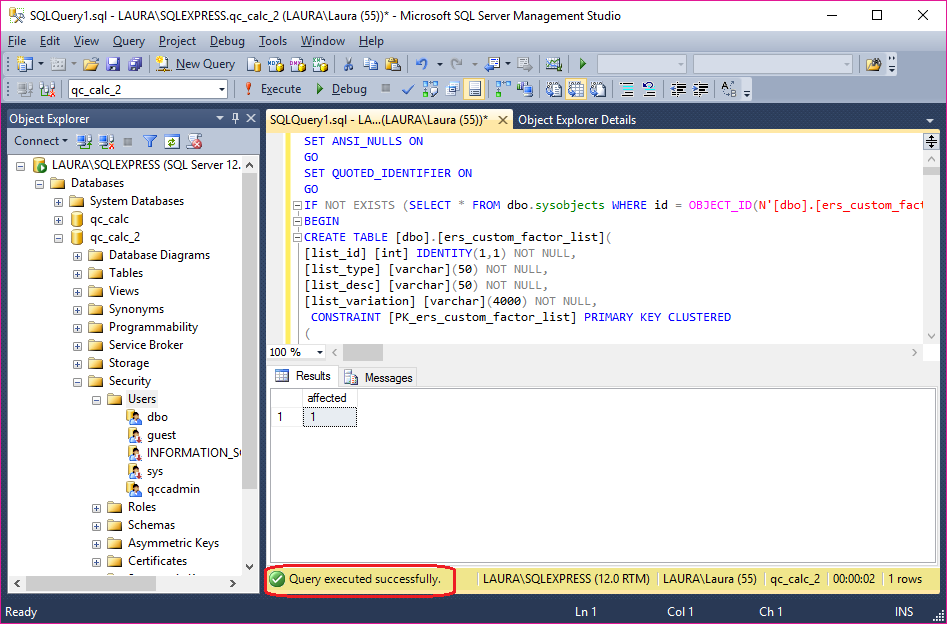
Task: Click the Copy icon in the toolbar
Action: [x=370, y=64]
